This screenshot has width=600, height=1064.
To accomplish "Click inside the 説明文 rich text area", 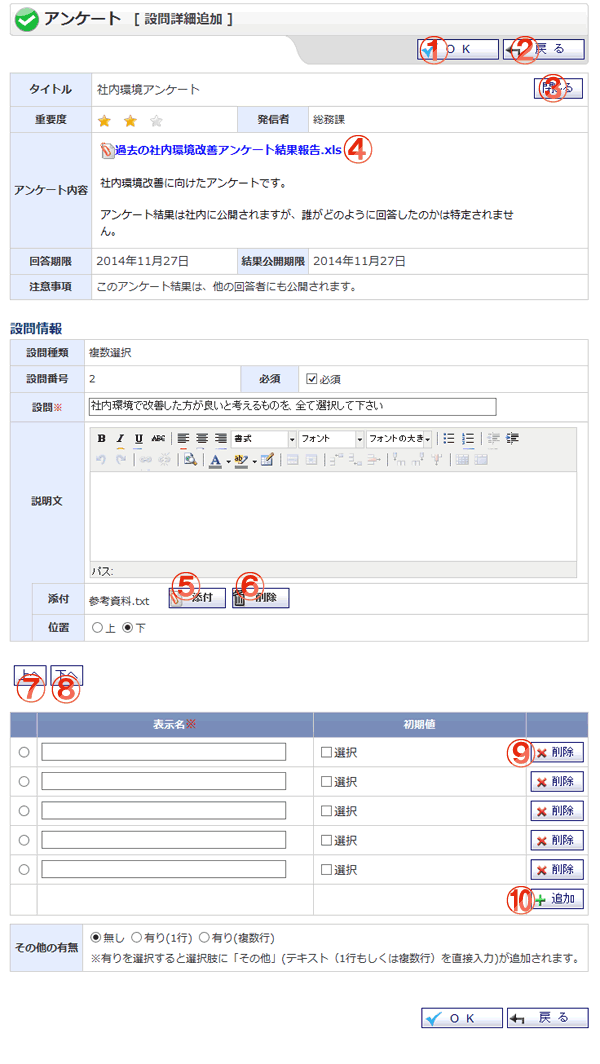I will 333,516.
